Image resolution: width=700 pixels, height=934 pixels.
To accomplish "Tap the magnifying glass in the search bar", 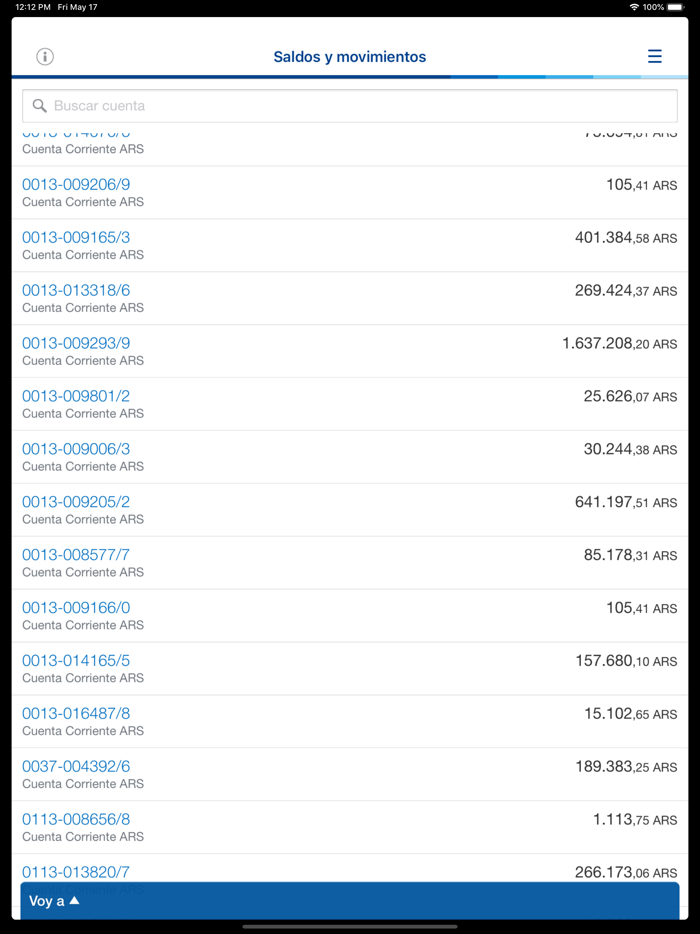I will tap(39, 105).
